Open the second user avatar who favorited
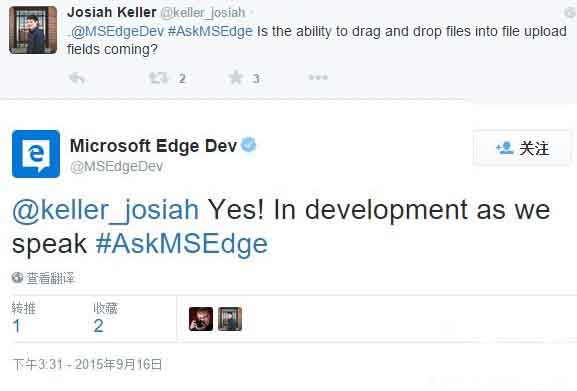 pyautogui.click(x=230, y=319)
